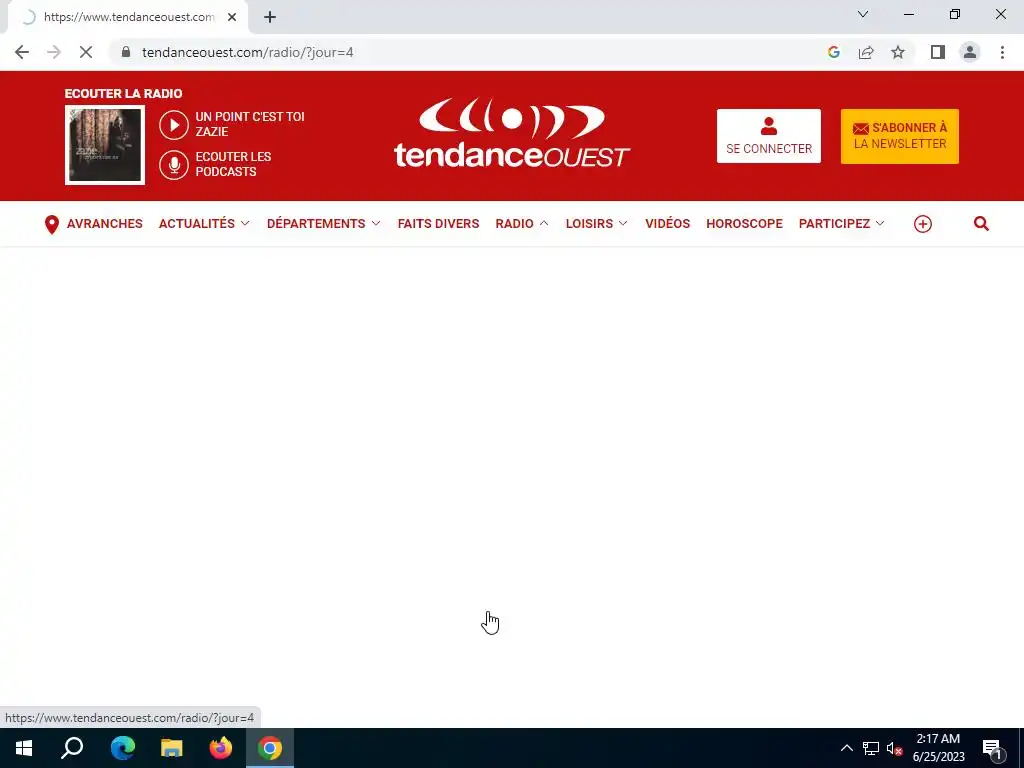
Task: Open the Zazie album cover thumbnail
Action: (104, 145)
